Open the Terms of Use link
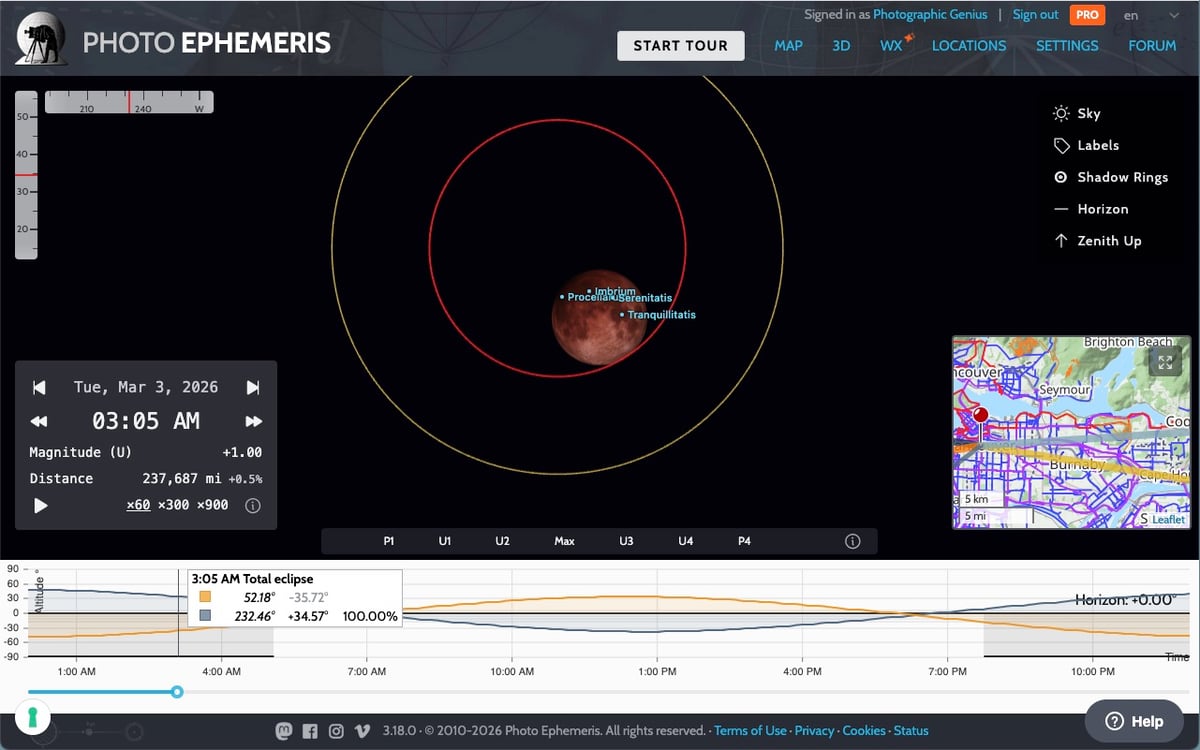The image size is (1200, 750). pyautogui.click(x=750, y=731)
